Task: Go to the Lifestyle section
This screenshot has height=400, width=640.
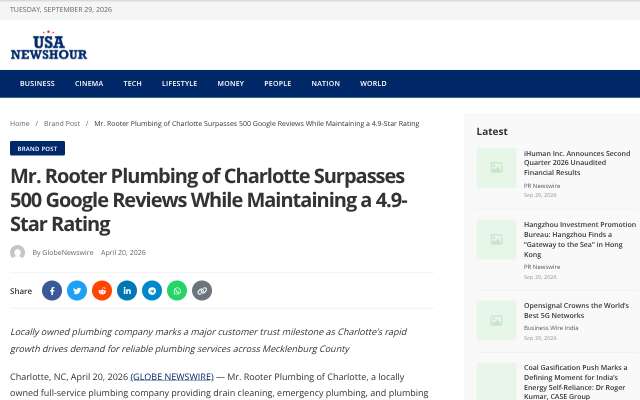Action: [x=179, y=84]
